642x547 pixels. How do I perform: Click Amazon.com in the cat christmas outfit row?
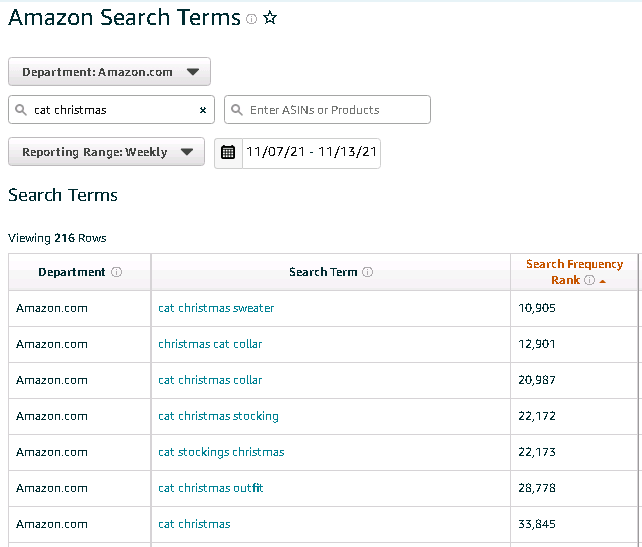tap(52, 488)
